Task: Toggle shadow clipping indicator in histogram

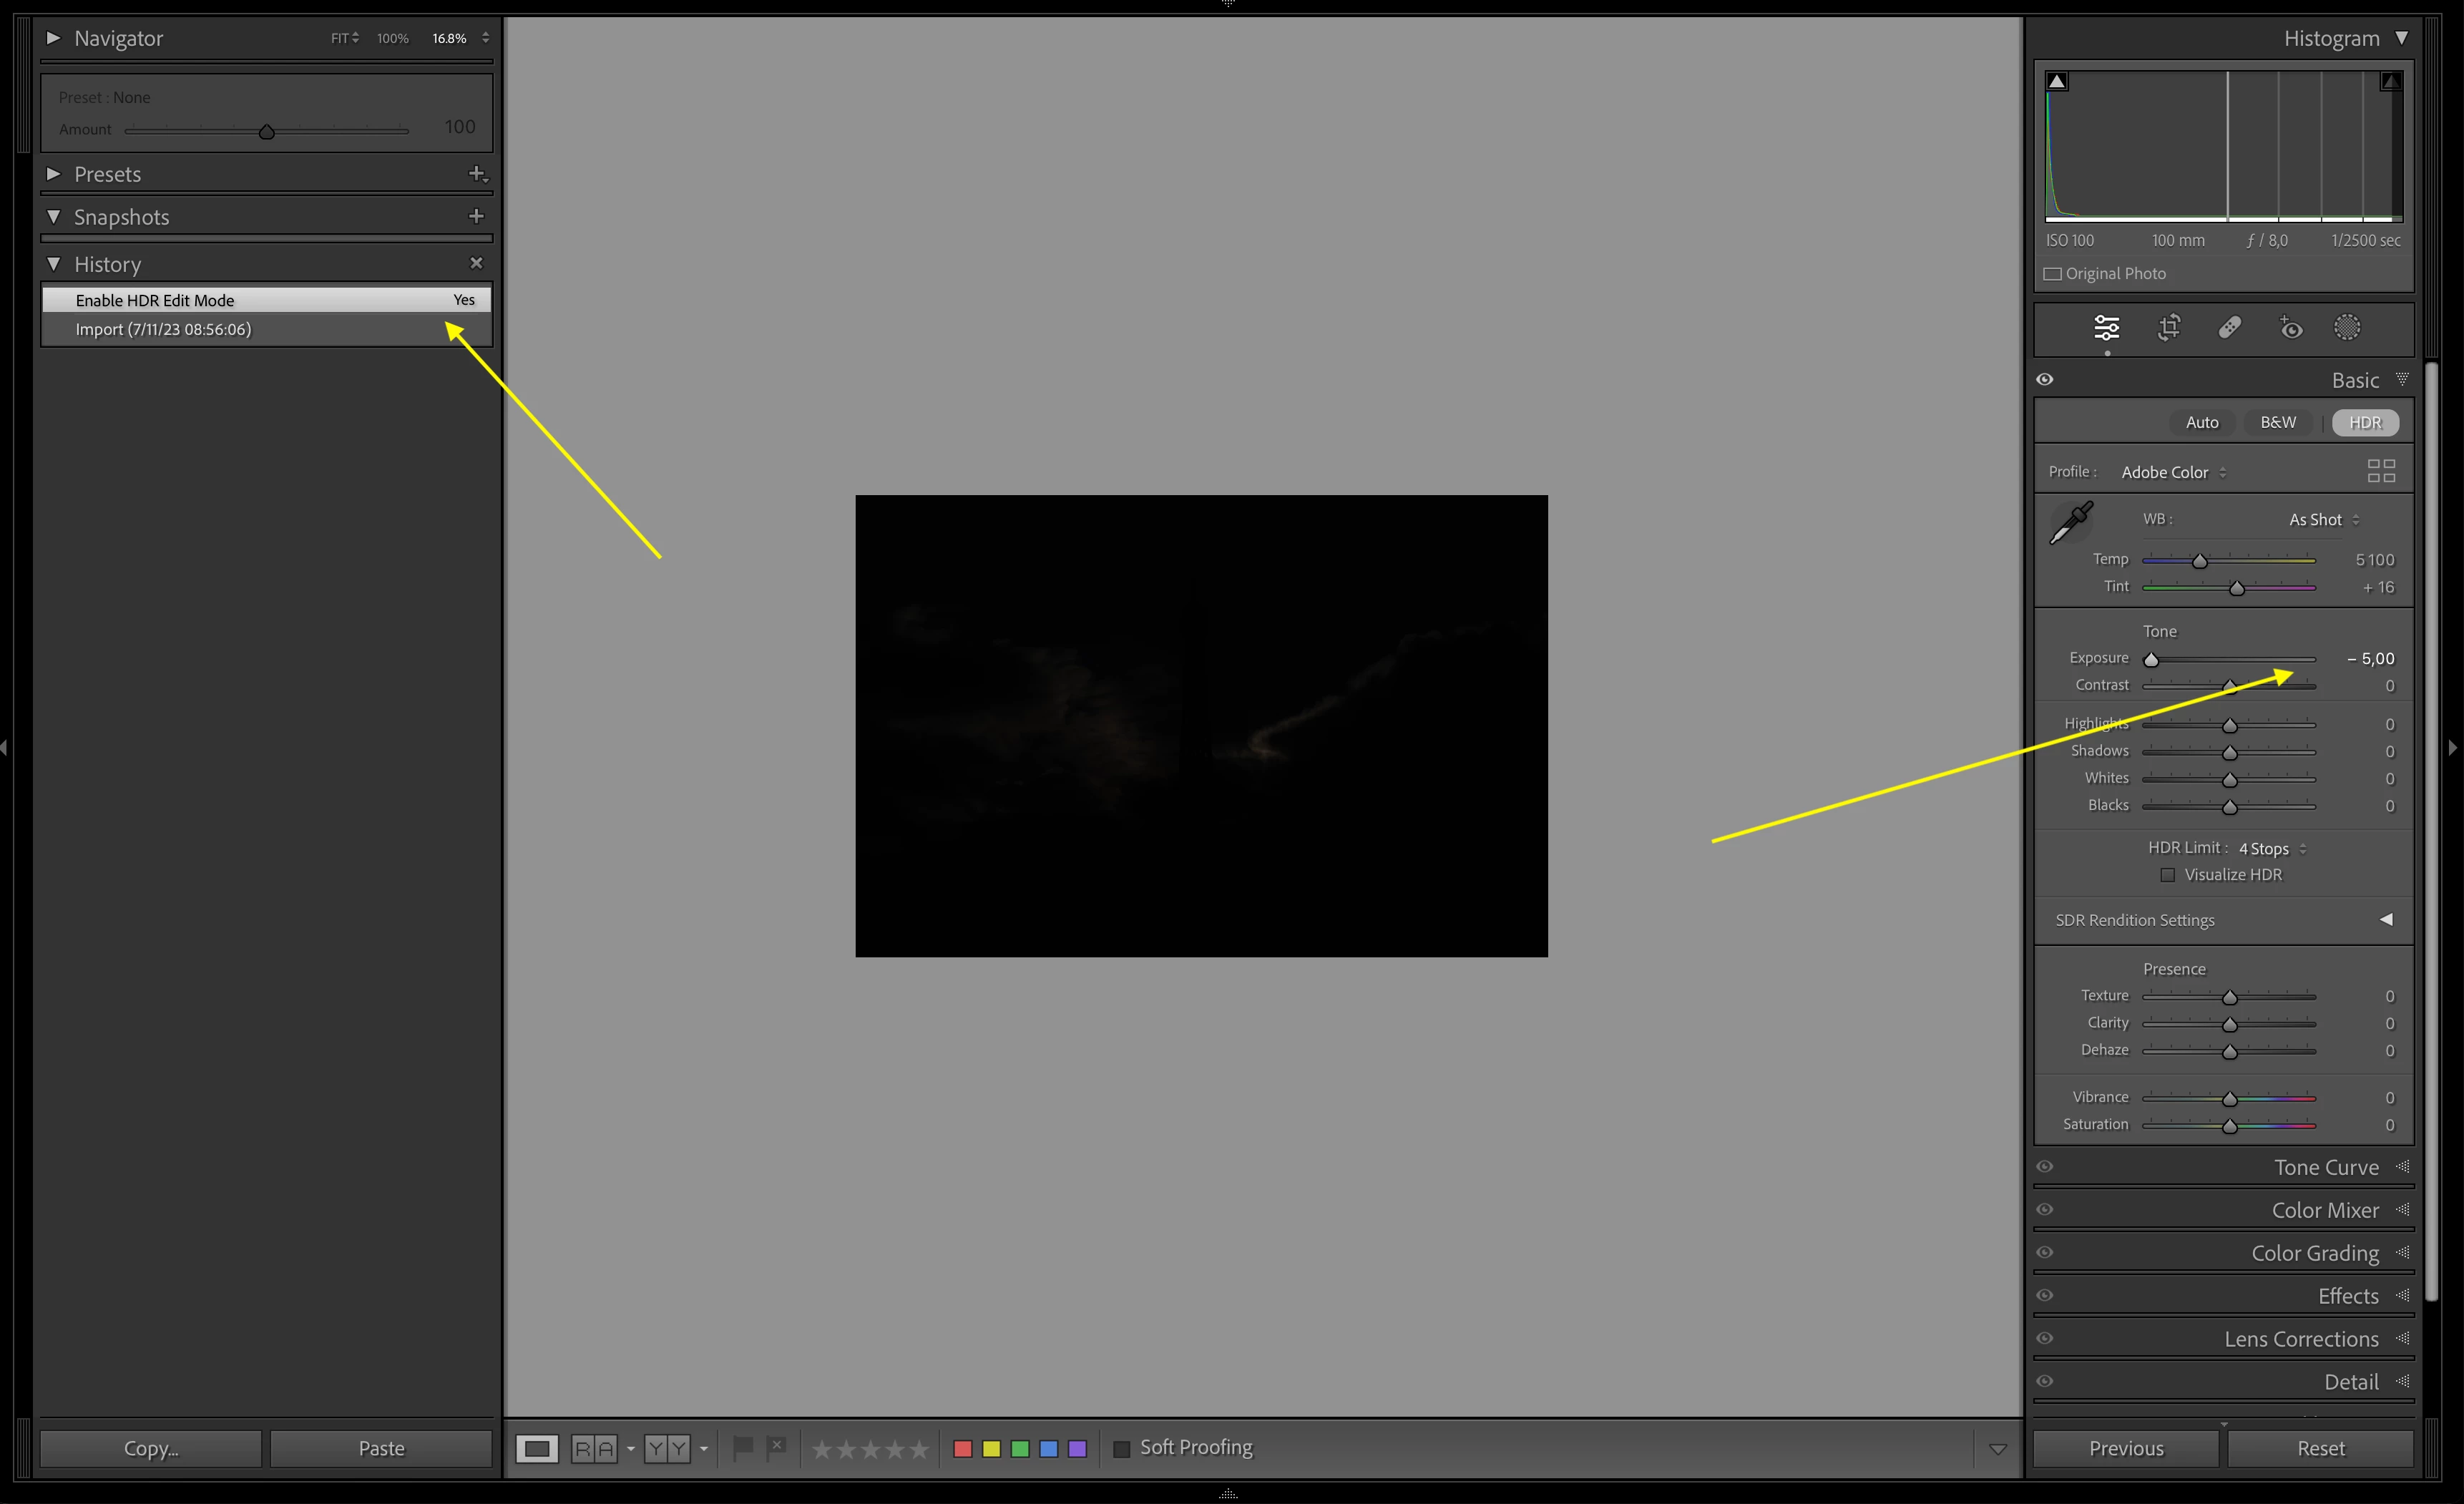Action: click(x=2056, y=82)
